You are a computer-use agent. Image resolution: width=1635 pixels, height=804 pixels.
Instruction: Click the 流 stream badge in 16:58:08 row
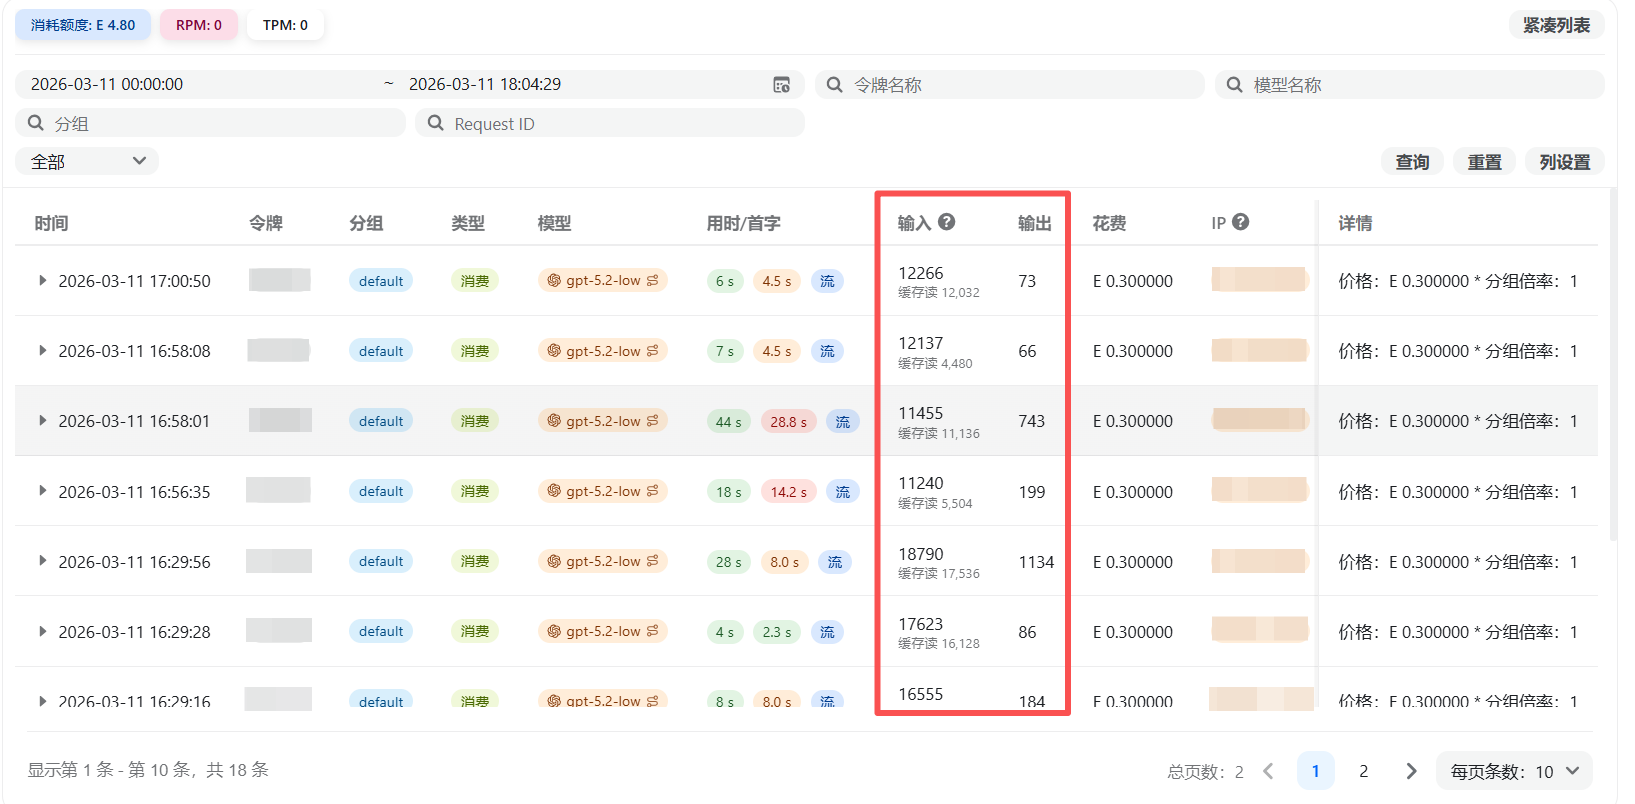[827, 351]
